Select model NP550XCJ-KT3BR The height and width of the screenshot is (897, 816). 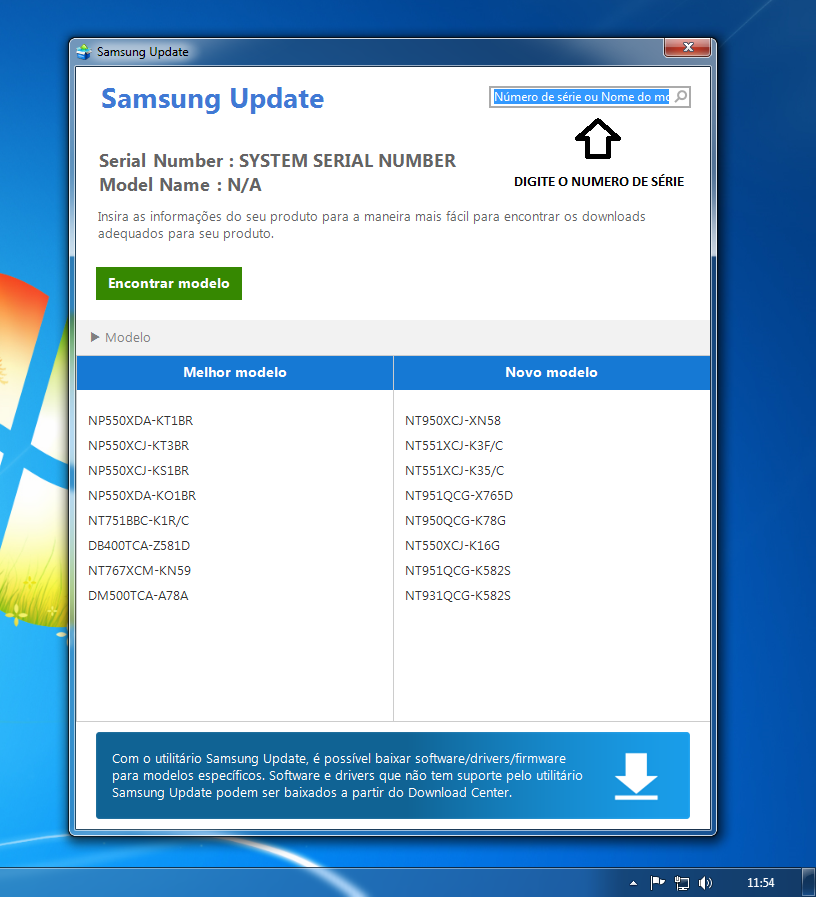pos(138,446)
